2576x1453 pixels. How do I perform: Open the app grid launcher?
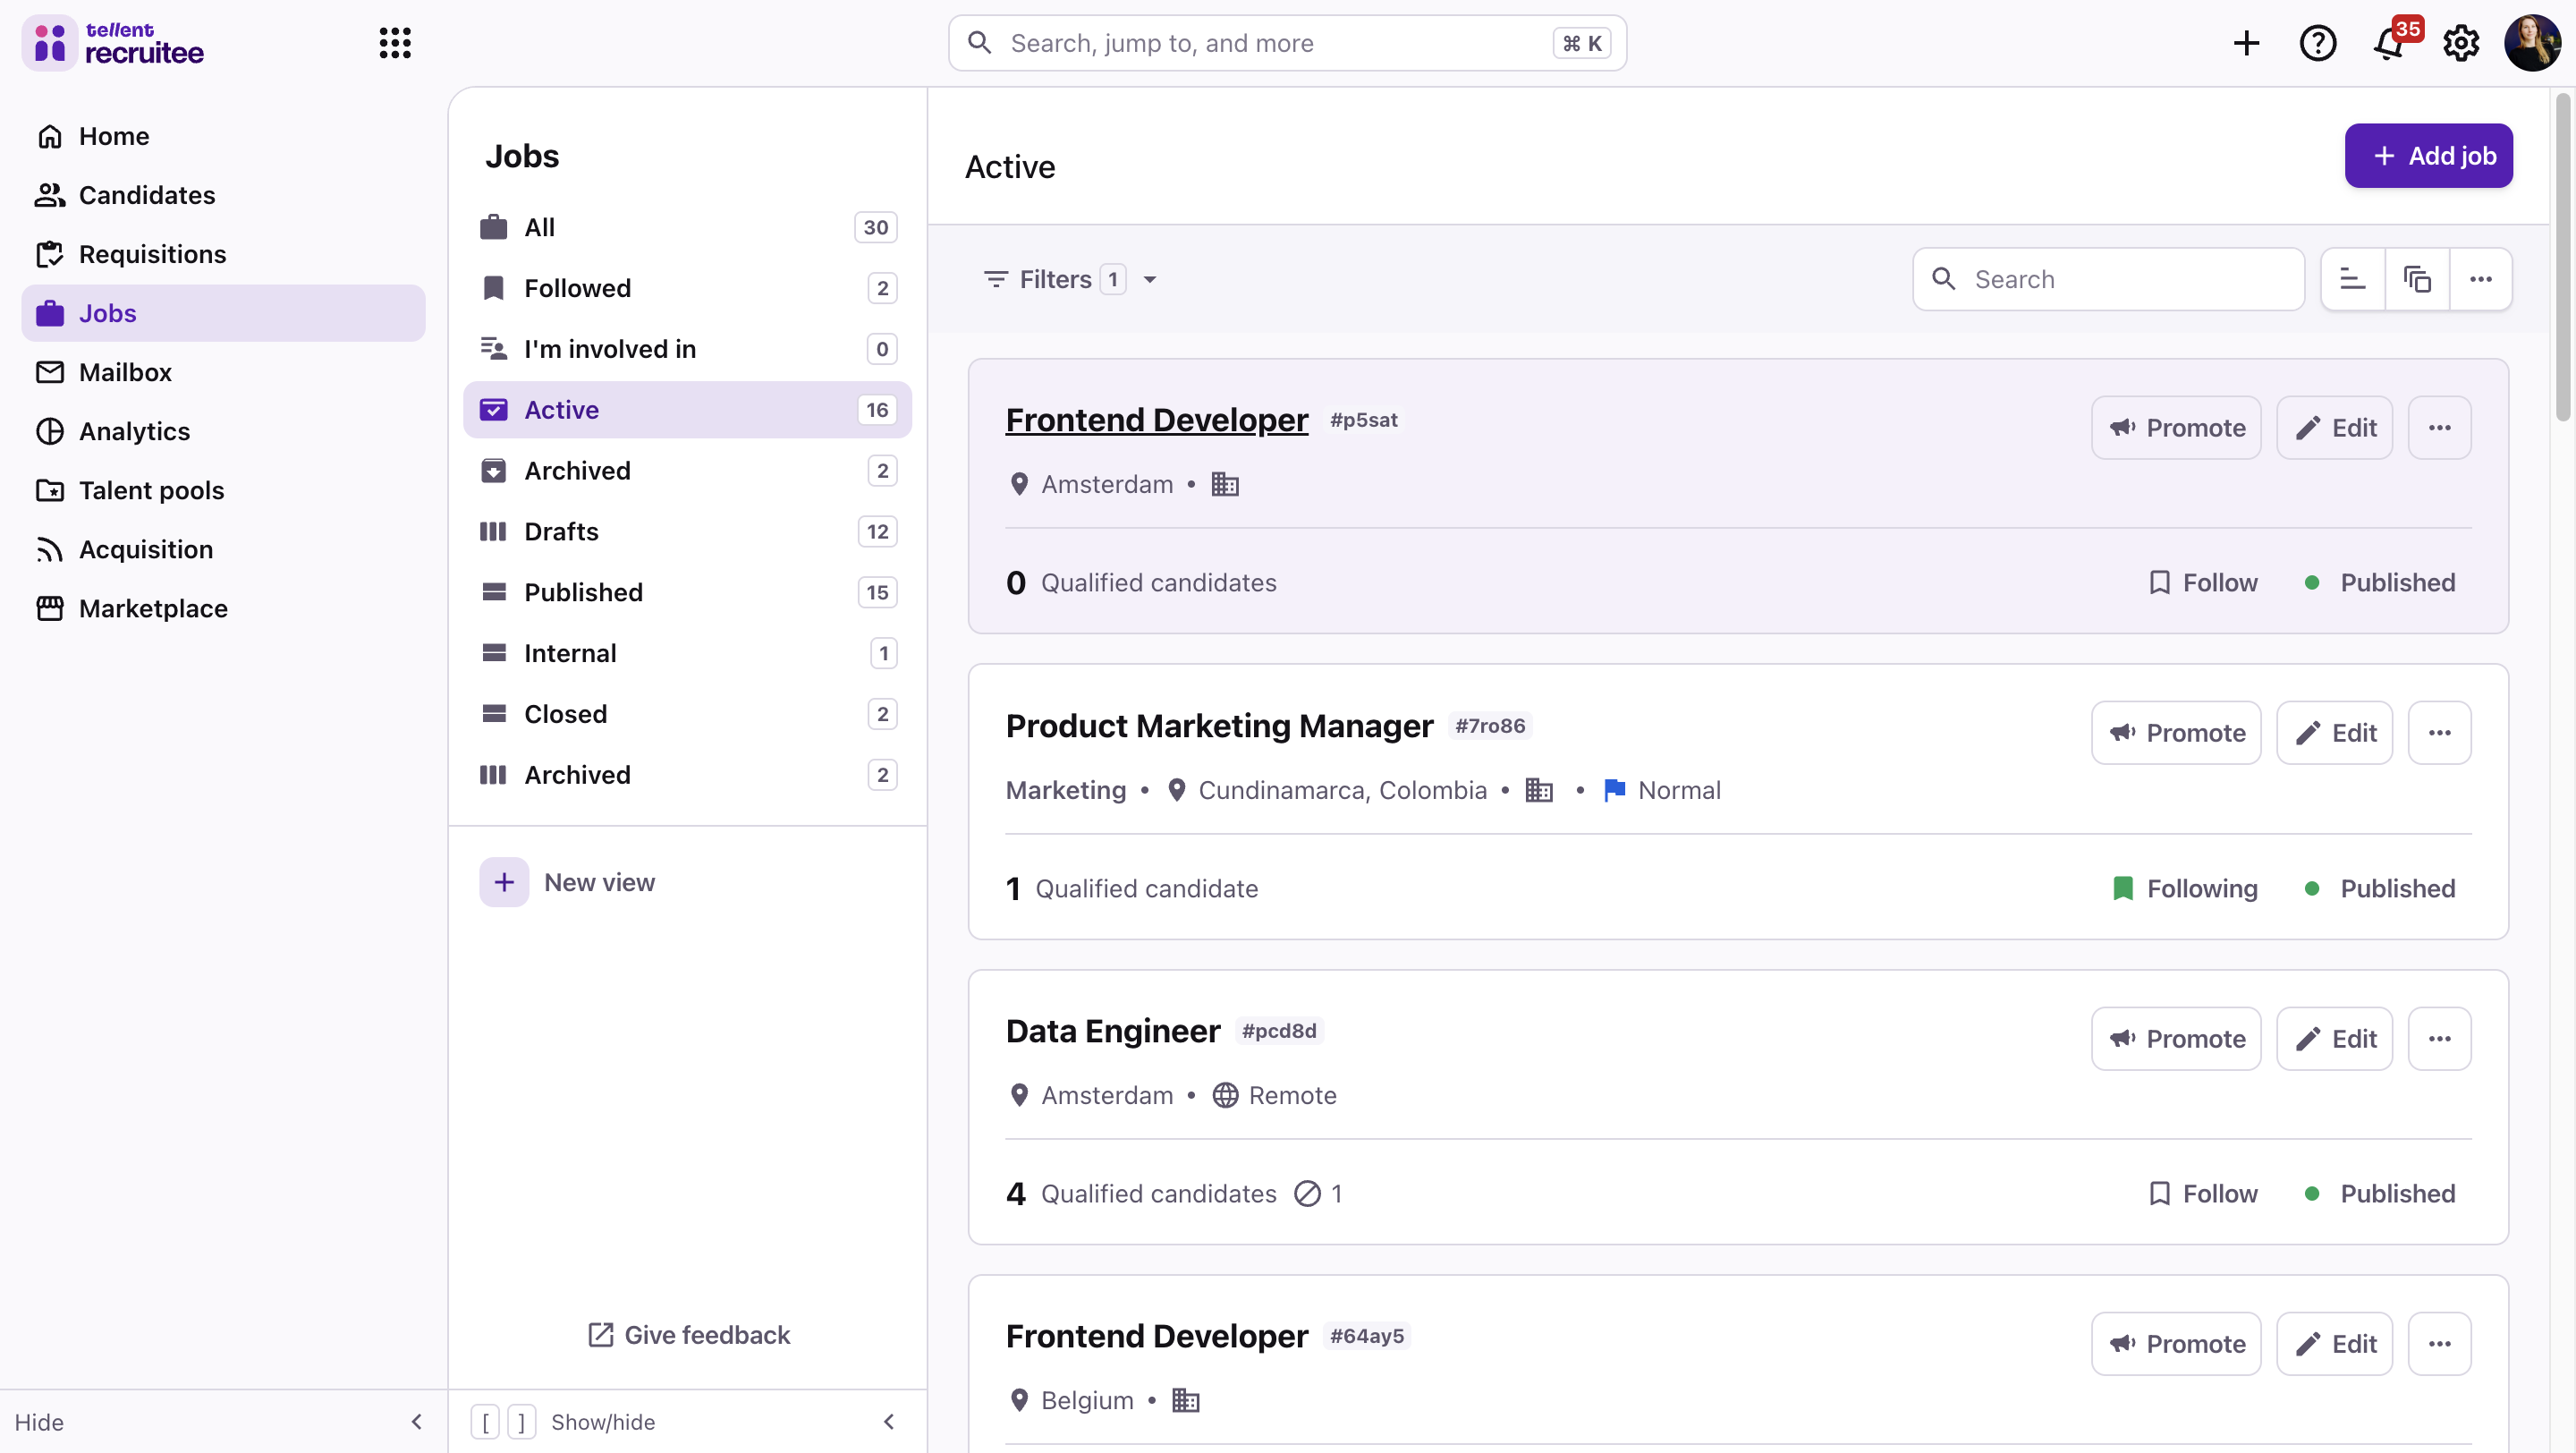click(x=395, y=43)
